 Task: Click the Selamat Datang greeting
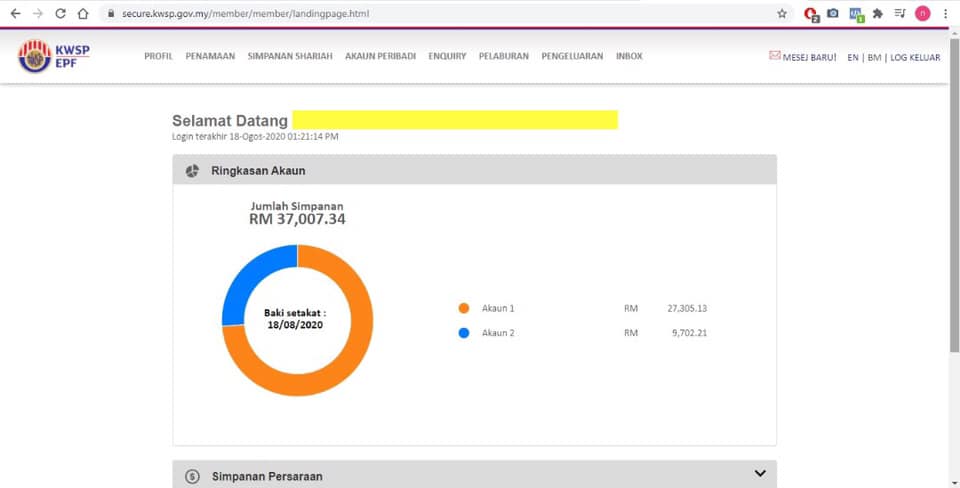(x=230, y=121)
